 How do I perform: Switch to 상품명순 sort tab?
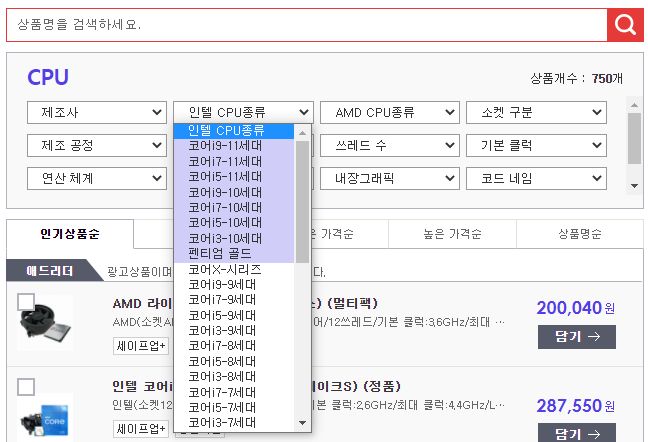(x=580, y=234)
